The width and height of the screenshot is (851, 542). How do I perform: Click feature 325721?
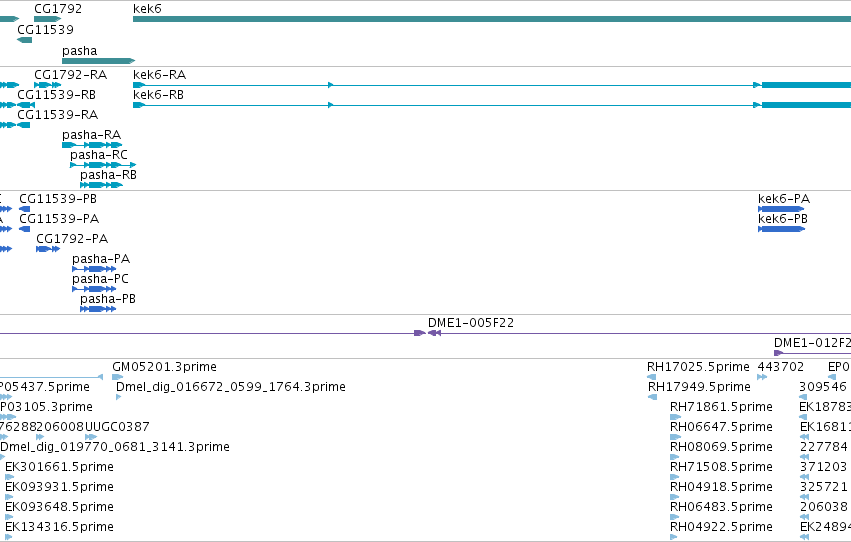point(805,497)
